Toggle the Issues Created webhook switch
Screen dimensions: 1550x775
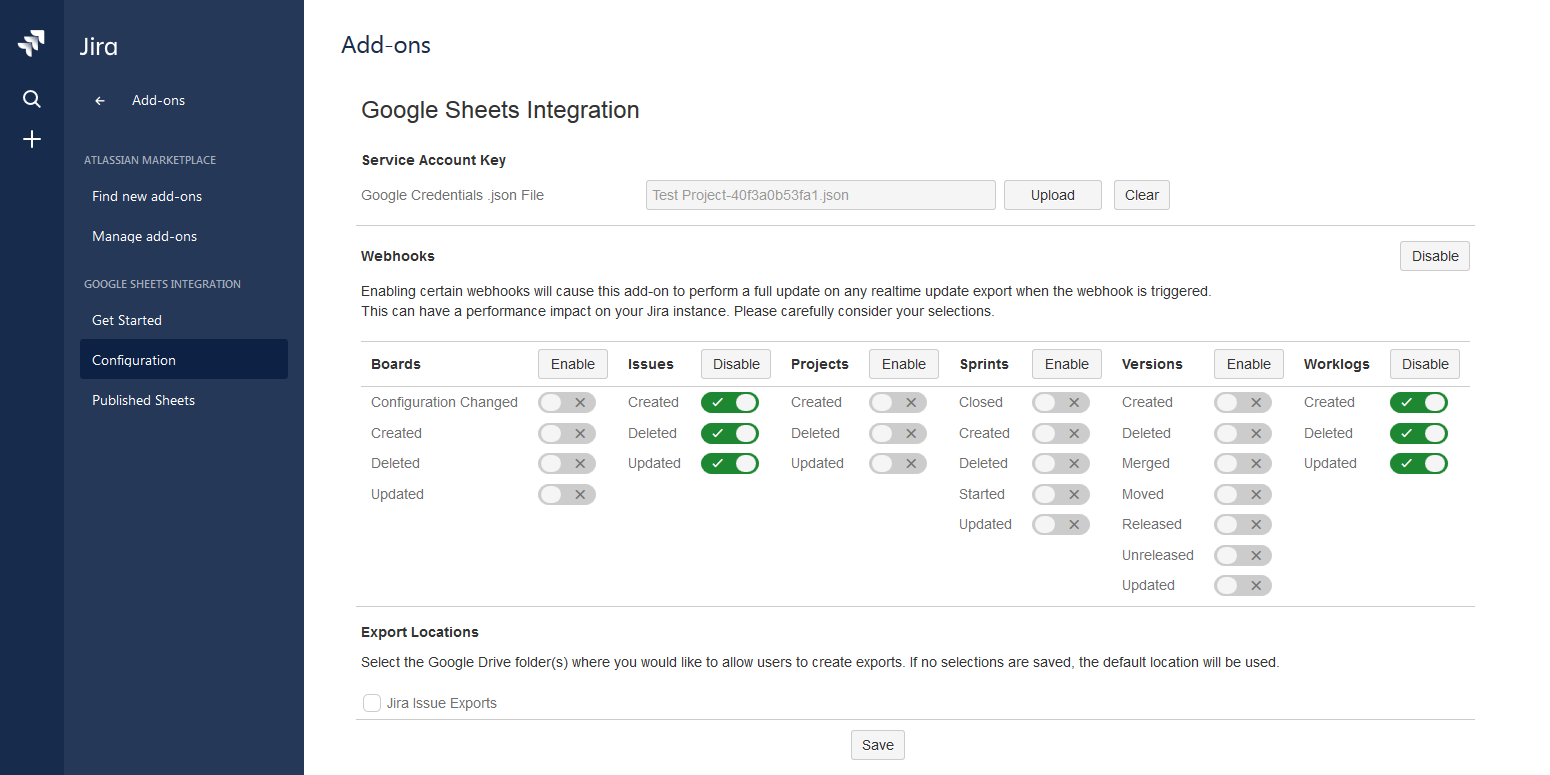point(729,403)
